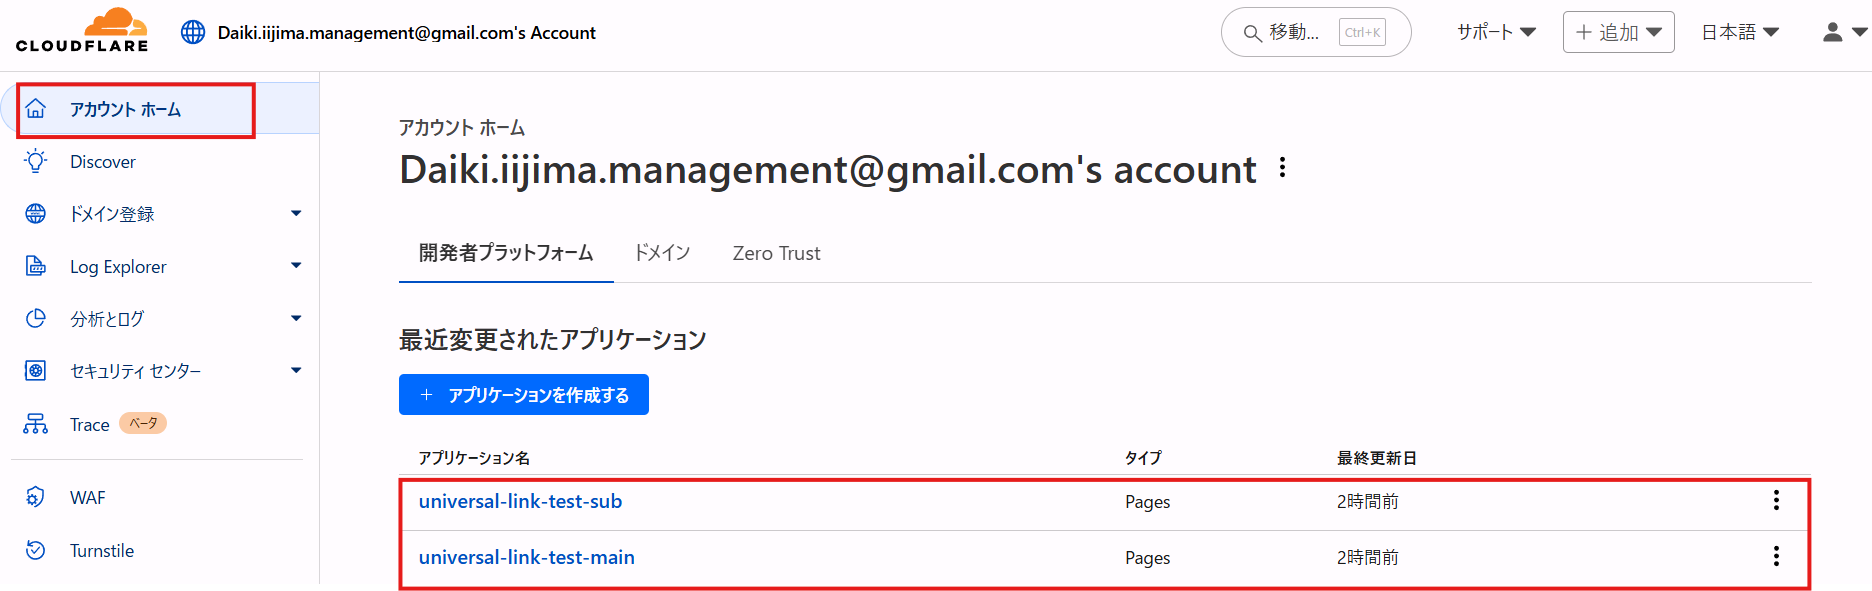Screen dimensions: 1872x591
Task: Click the Cloudflare logo
Action: tap(82, 30)
